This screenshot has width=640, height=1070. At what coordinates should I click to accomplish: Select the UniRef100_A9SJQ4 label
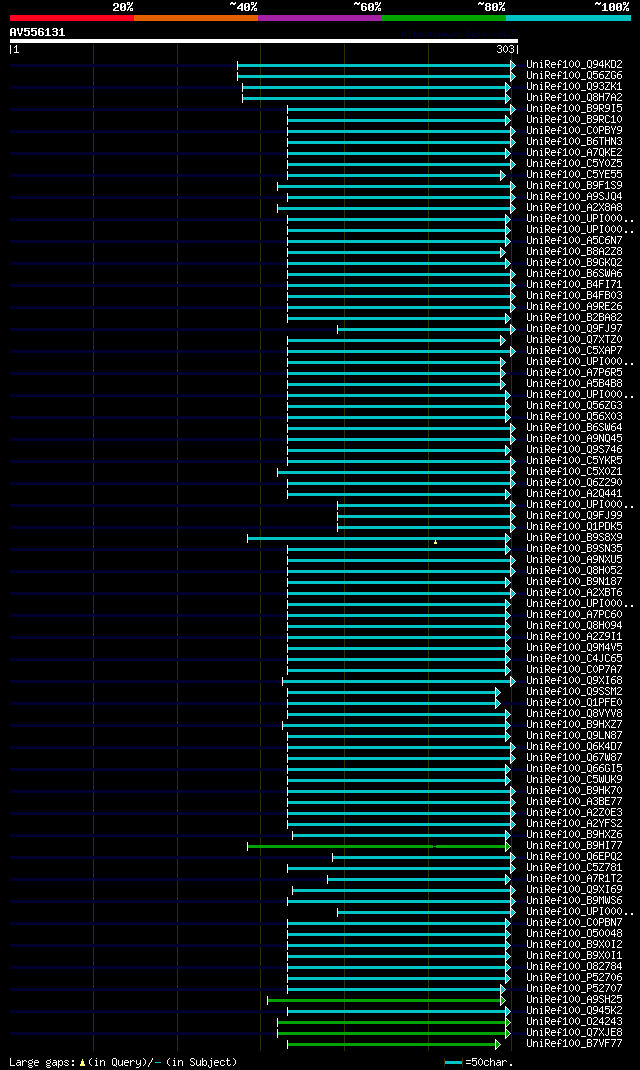[x=574, y=197]
